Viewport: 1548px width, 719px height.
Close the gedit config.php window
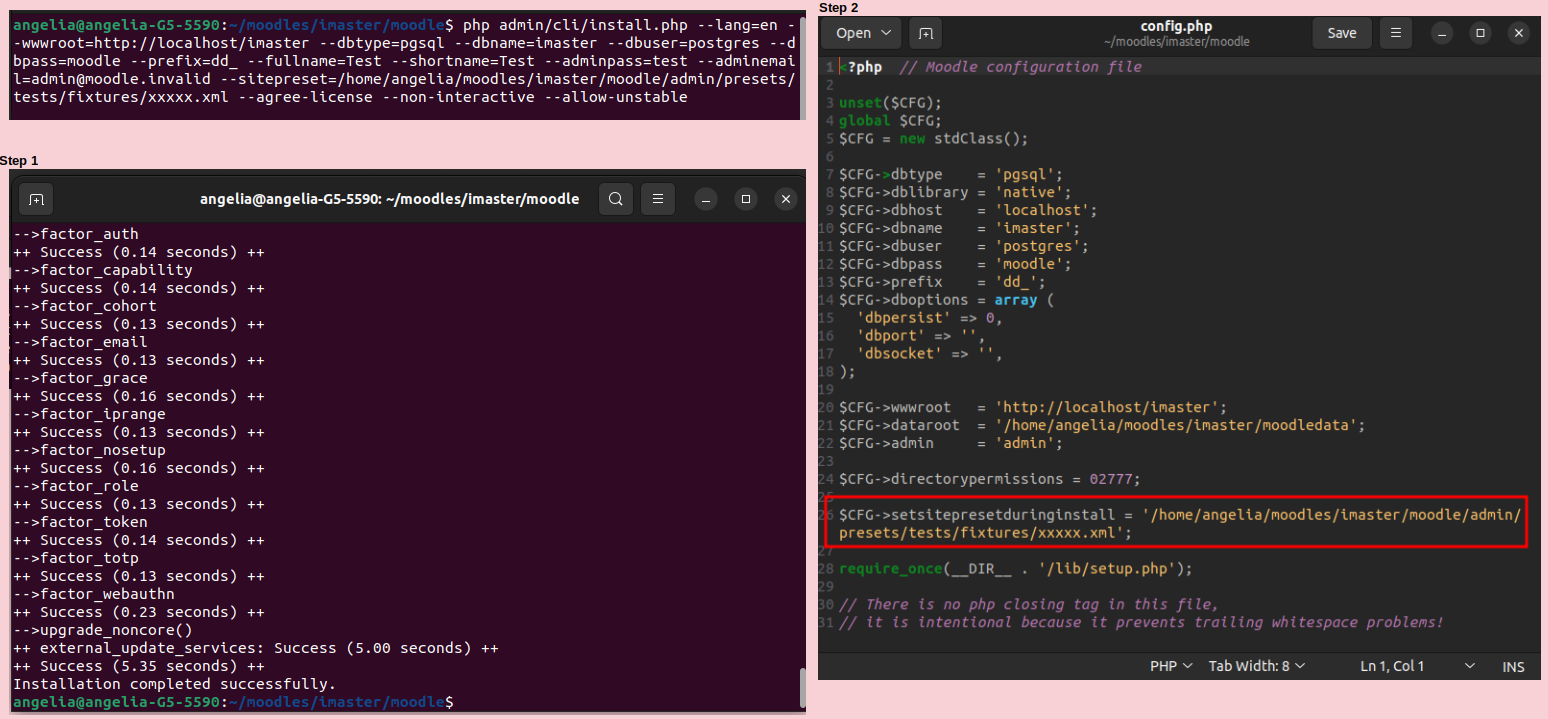tap(1519, 33)
